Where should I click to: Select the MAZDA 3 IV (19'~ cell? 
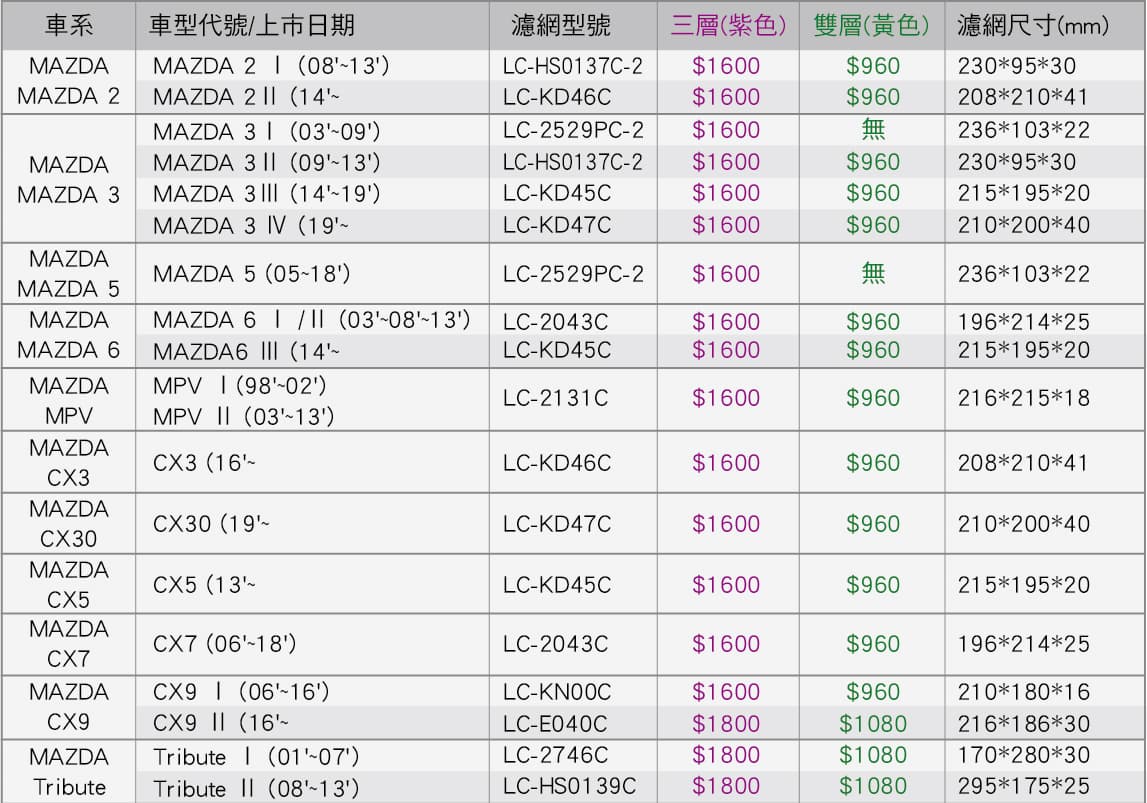[251, 225]
